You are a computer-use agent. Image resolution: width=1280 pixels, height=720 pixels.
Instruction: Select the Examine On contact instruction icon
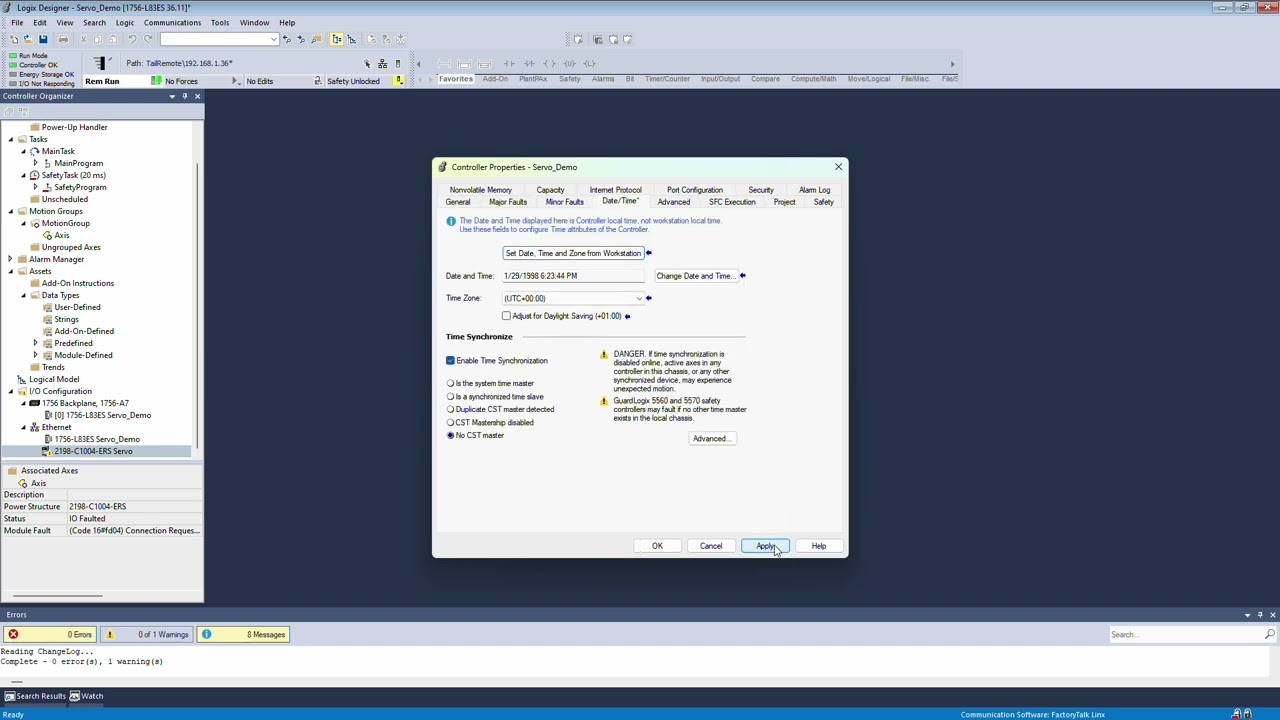(x=510, y=64)
